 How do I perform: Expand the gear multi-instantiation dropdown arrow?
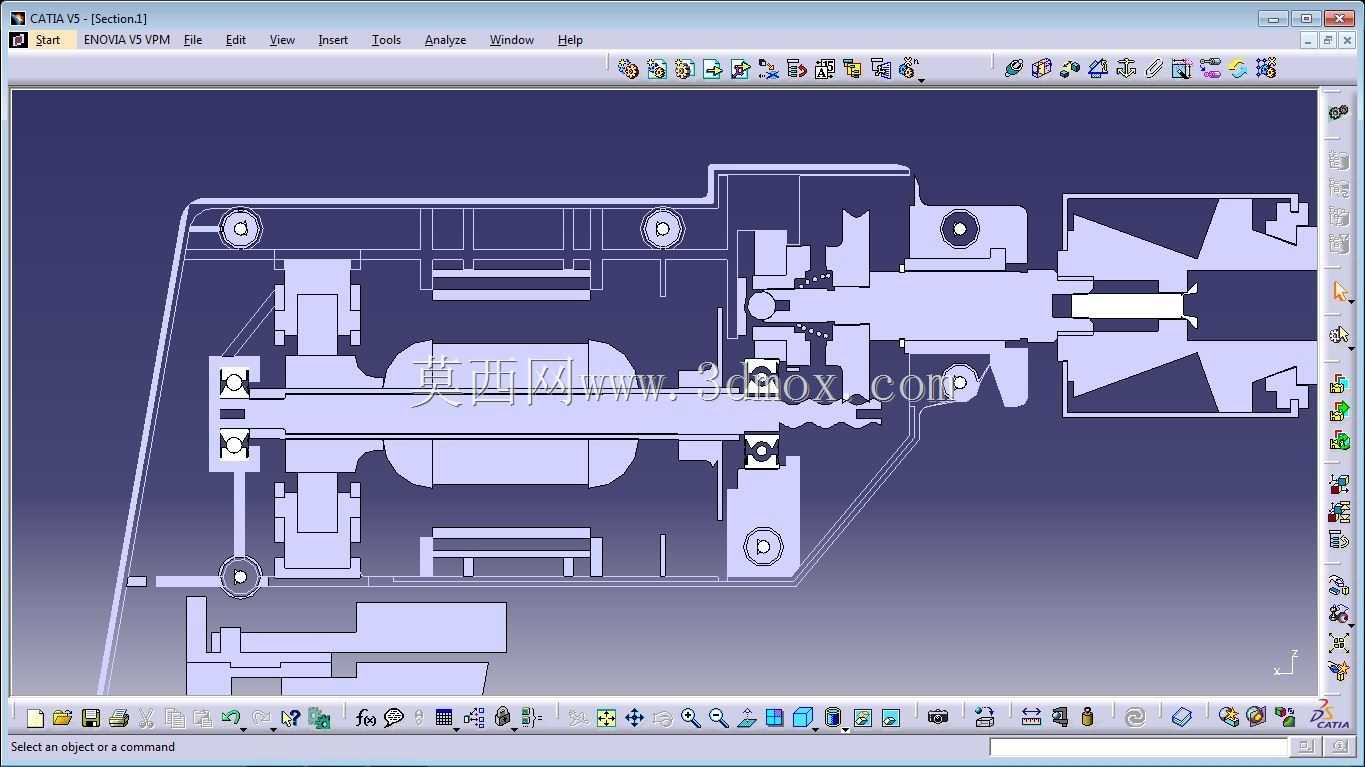coord(921,79)
